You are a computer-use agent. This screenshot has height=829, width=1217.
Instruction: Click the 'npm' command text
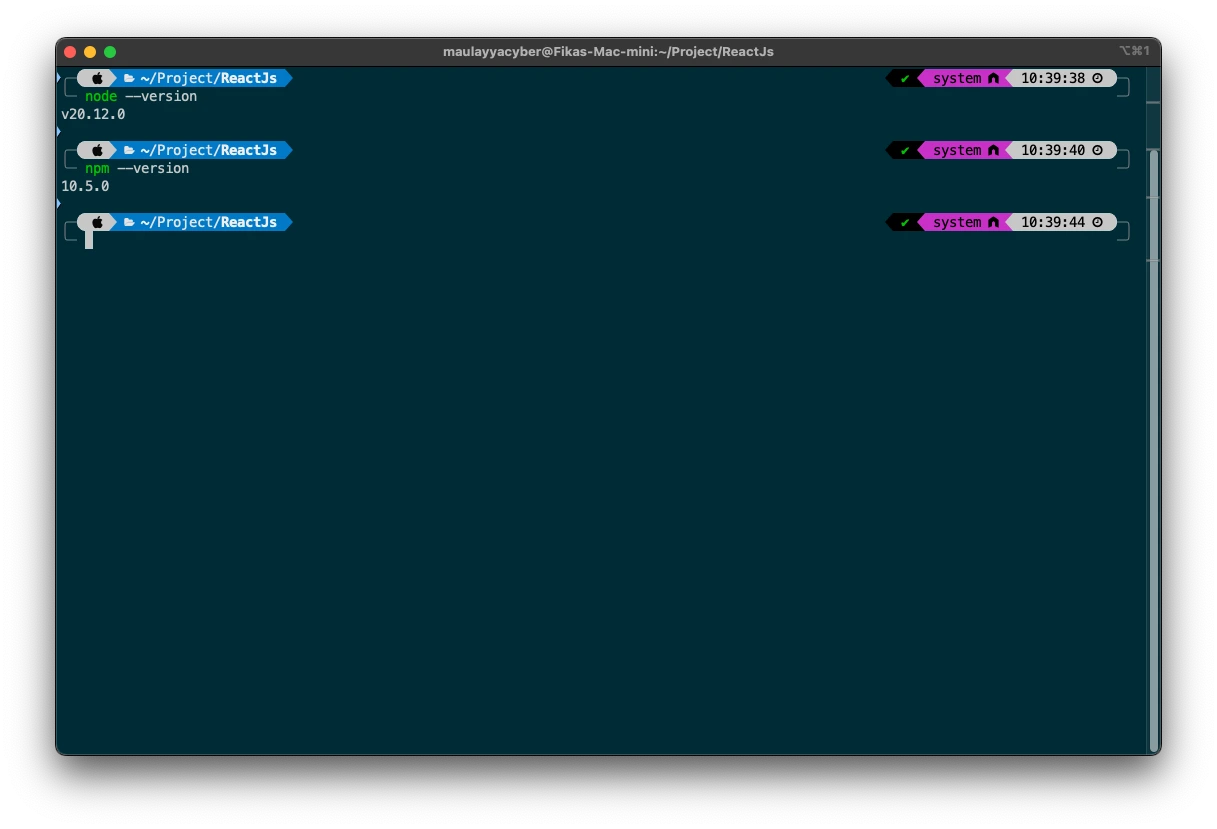click(x=97, y=168)
